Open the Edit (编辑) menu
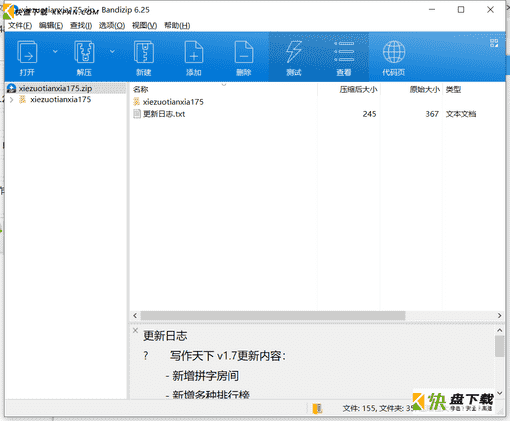 (51, 25)
